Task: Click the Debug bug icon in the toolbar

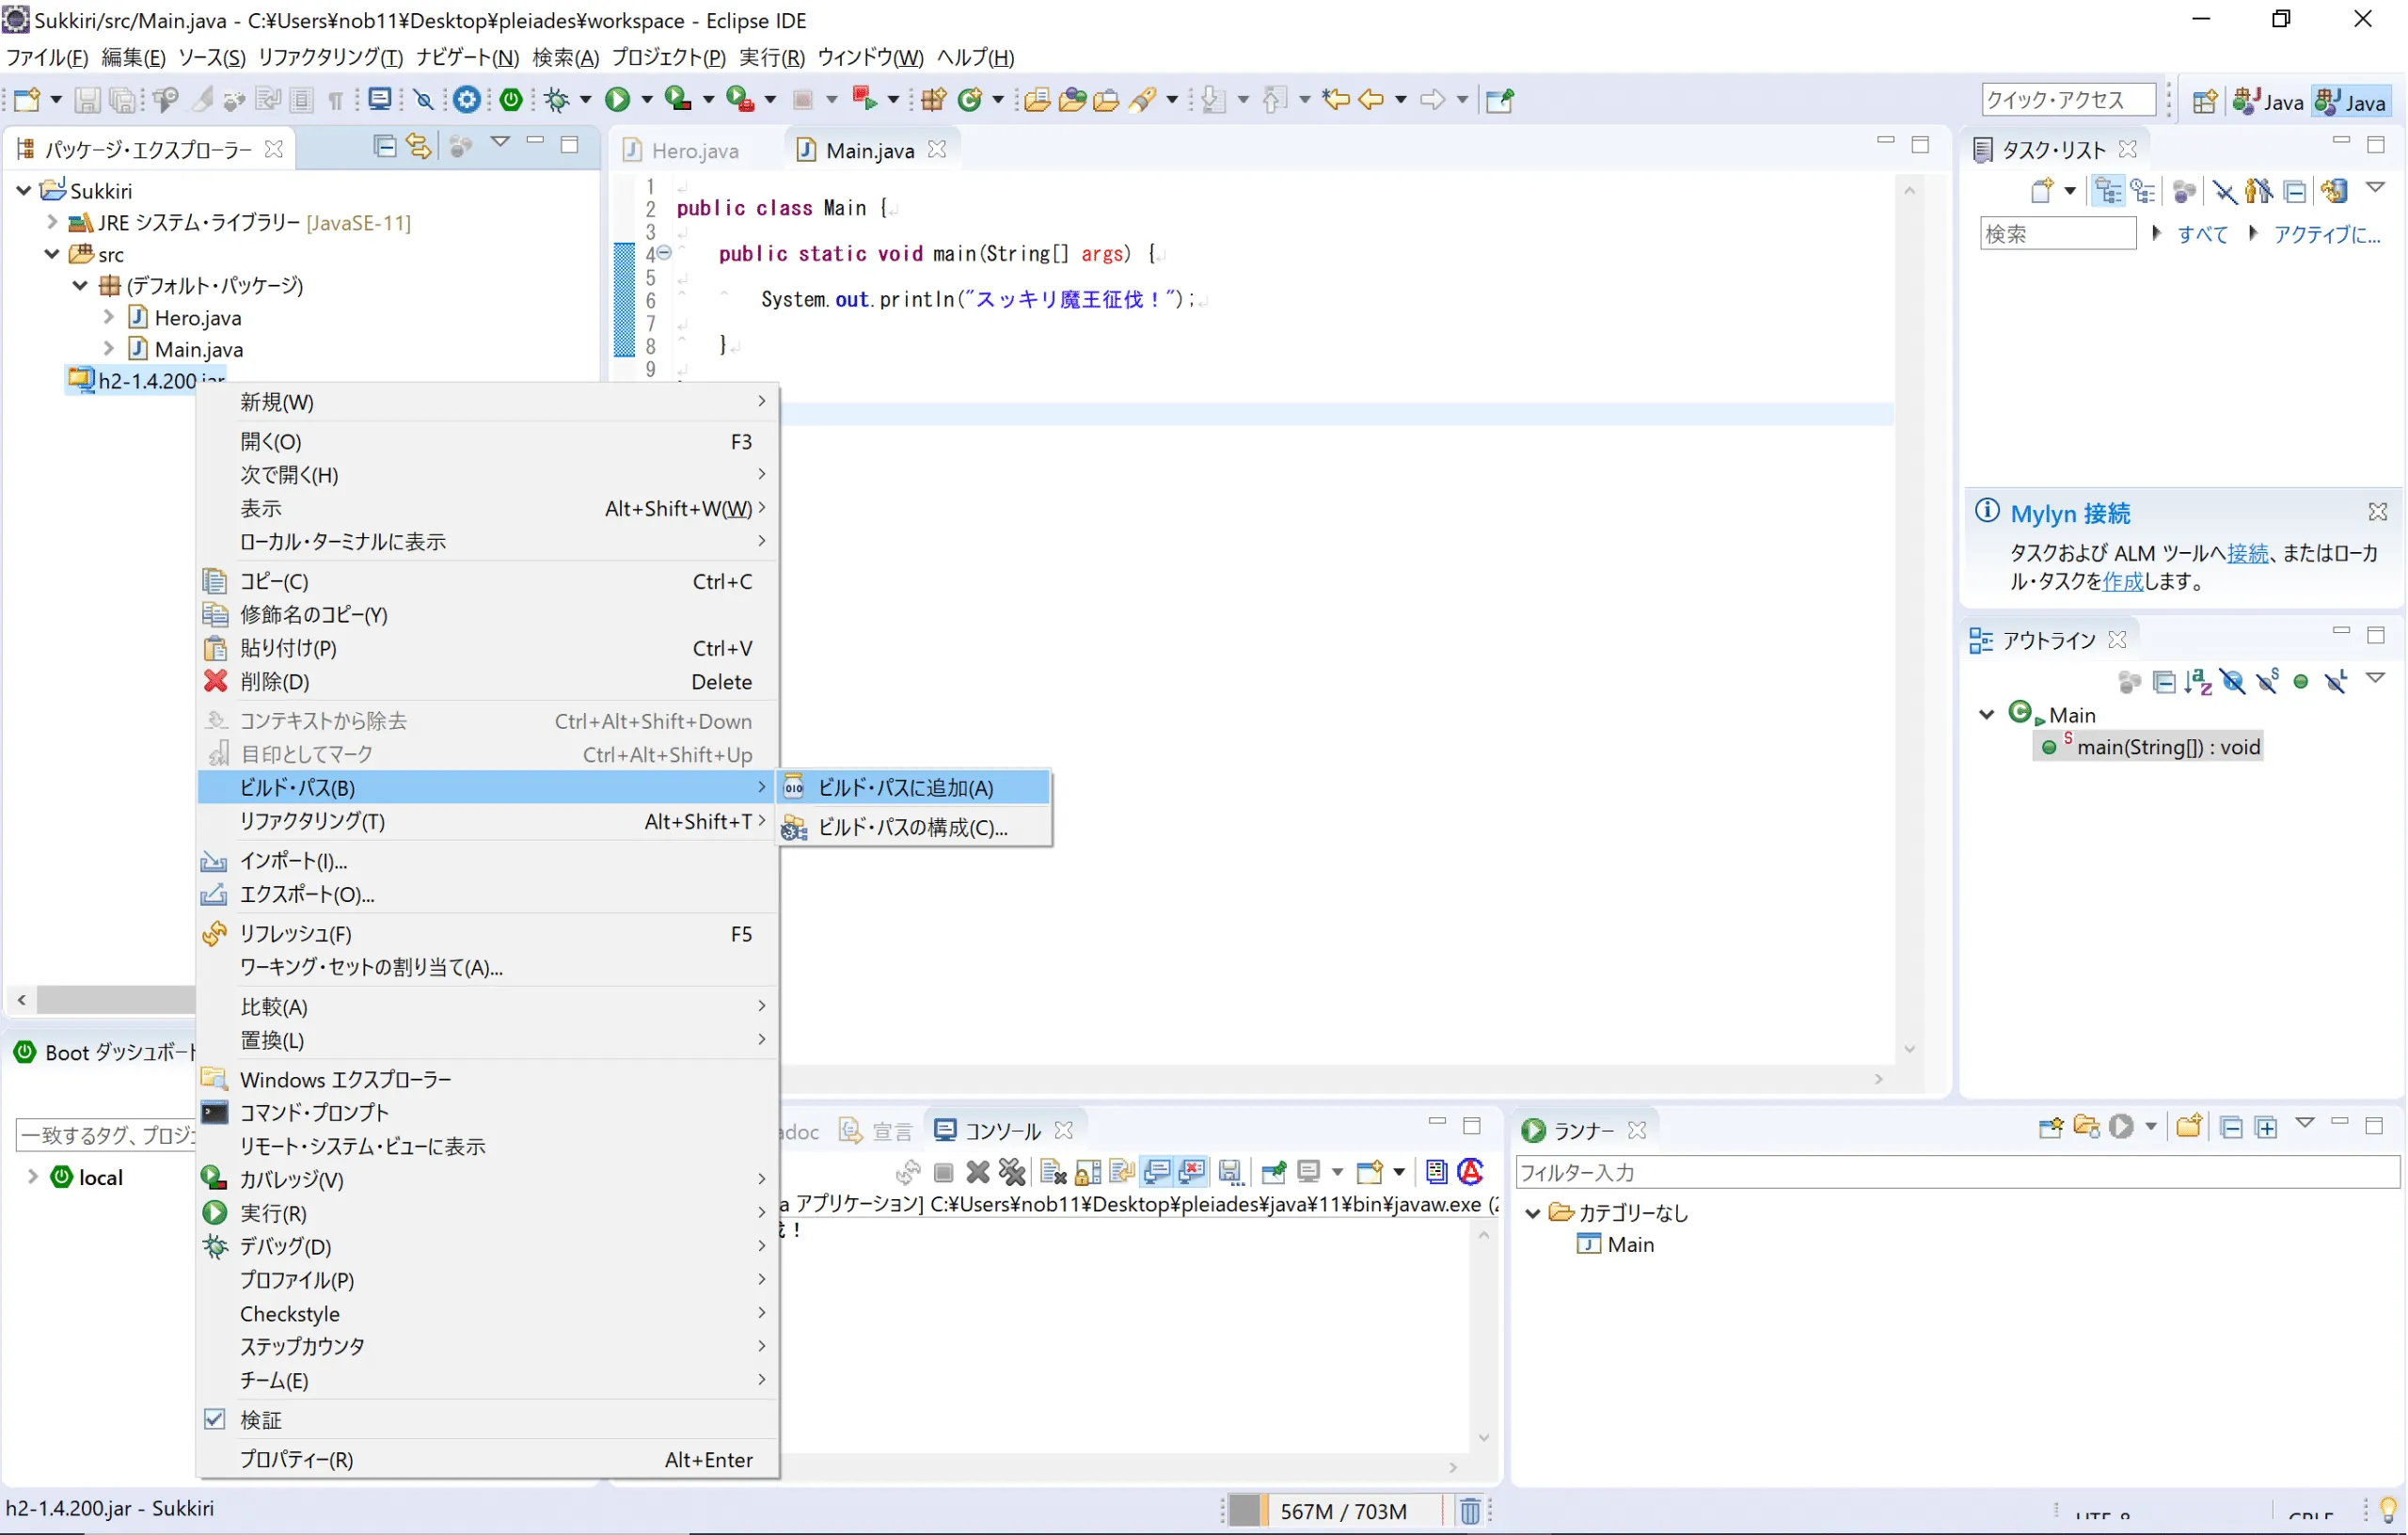Action: click(557, 99)
